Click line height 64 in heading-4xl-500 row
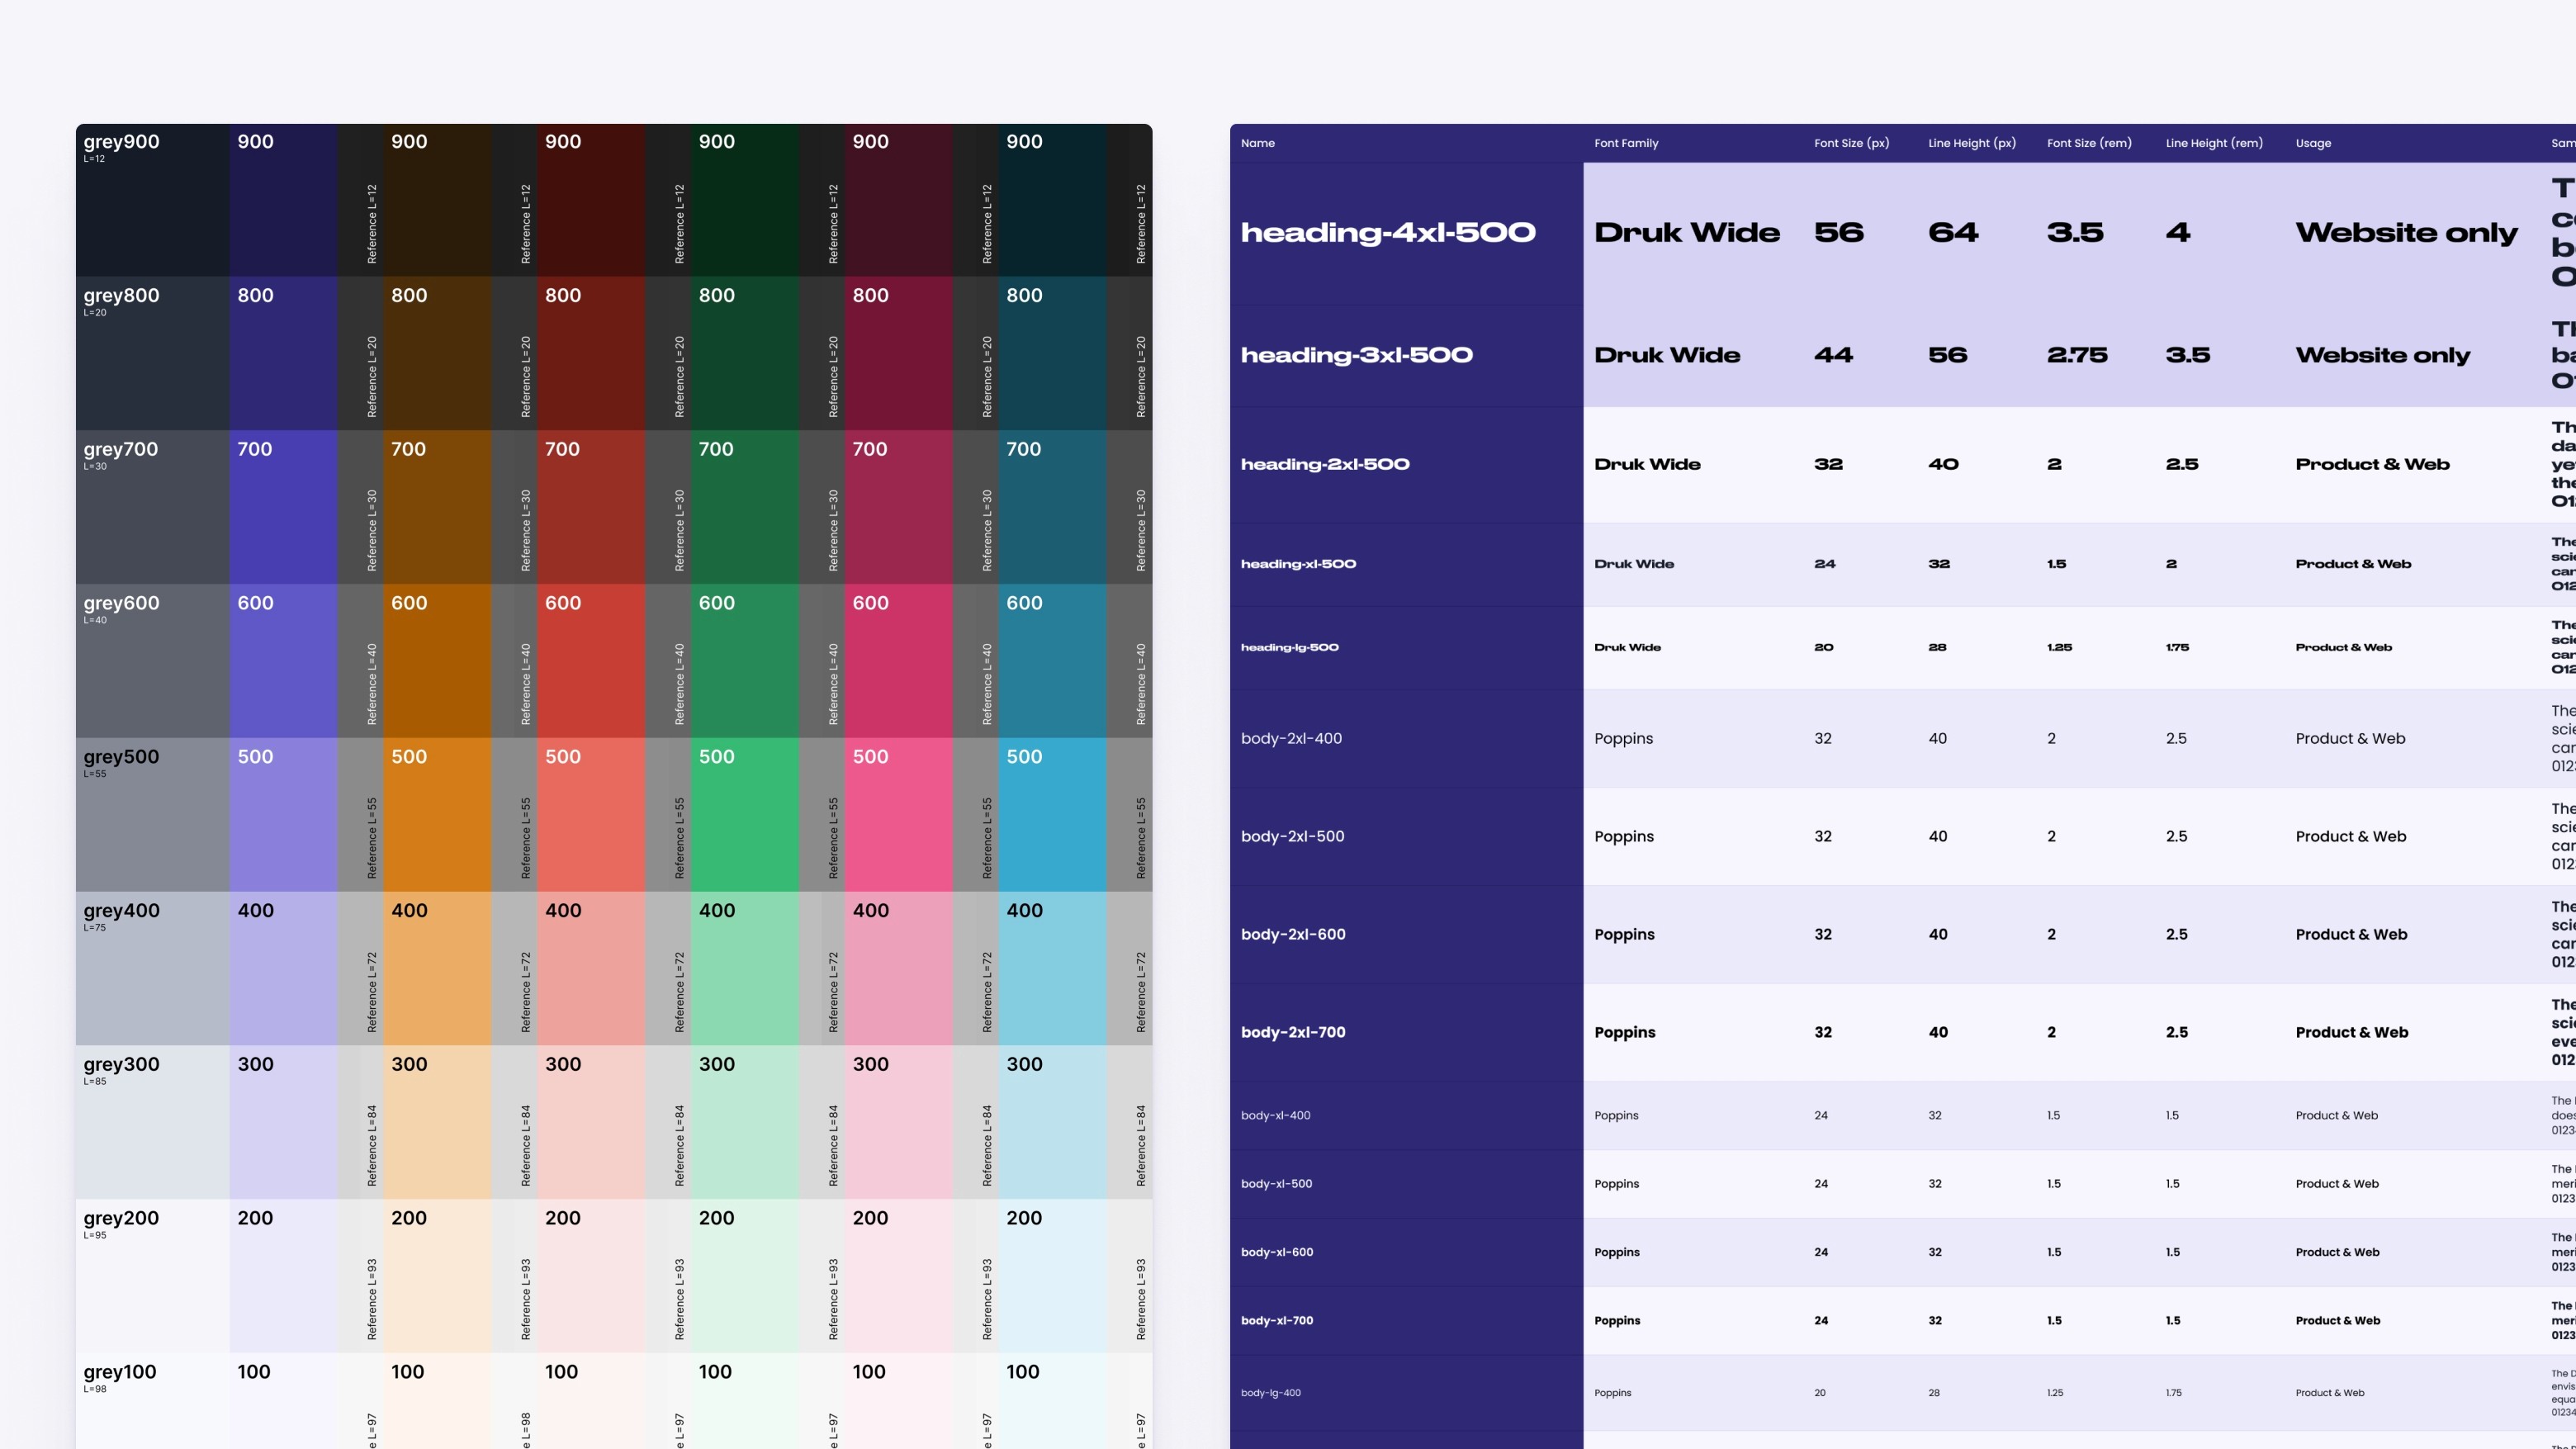2576x1449 pixels. click(x=1953, y=233)
